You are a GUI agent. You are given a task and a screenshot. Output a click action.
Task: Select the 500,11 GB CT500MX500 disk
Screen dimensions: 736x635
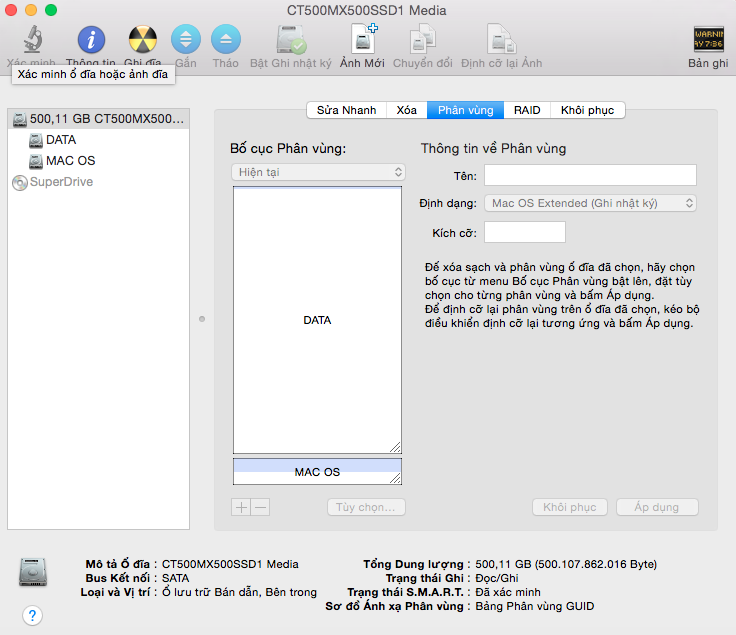[99, 119]
